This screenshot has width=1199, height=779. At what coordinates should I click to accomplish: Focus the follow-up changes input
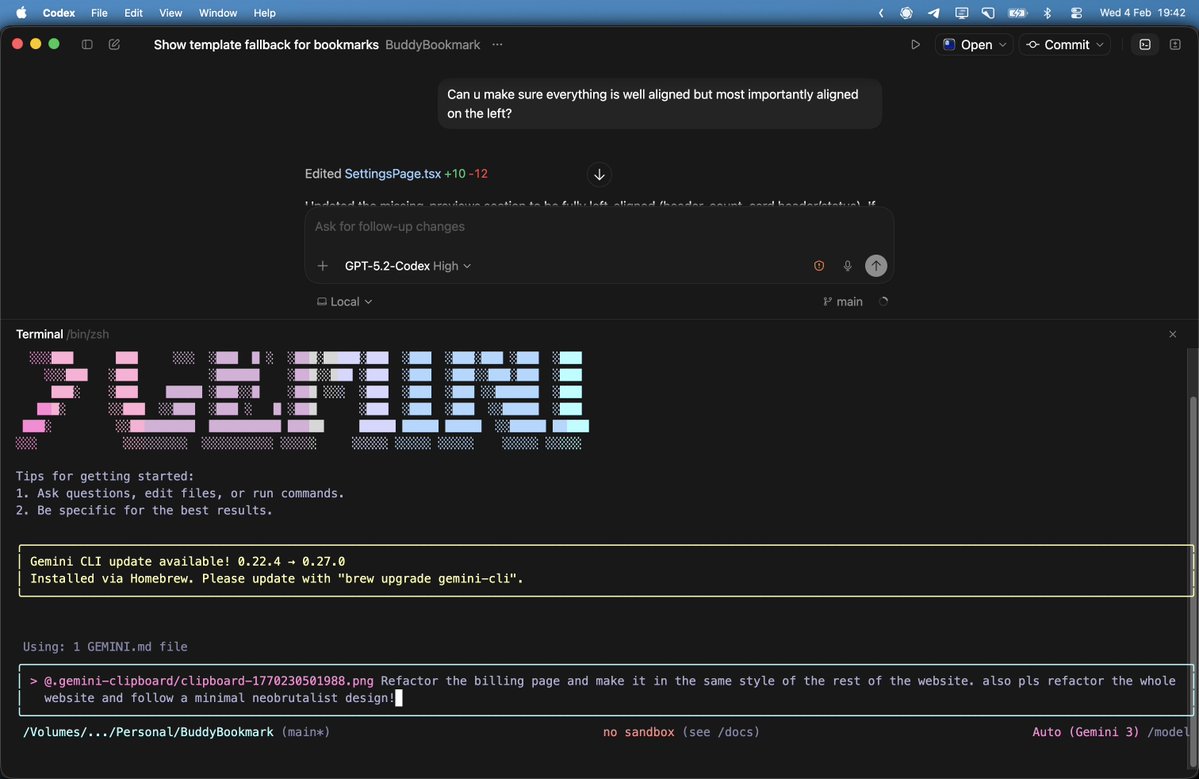click(599, 226)
